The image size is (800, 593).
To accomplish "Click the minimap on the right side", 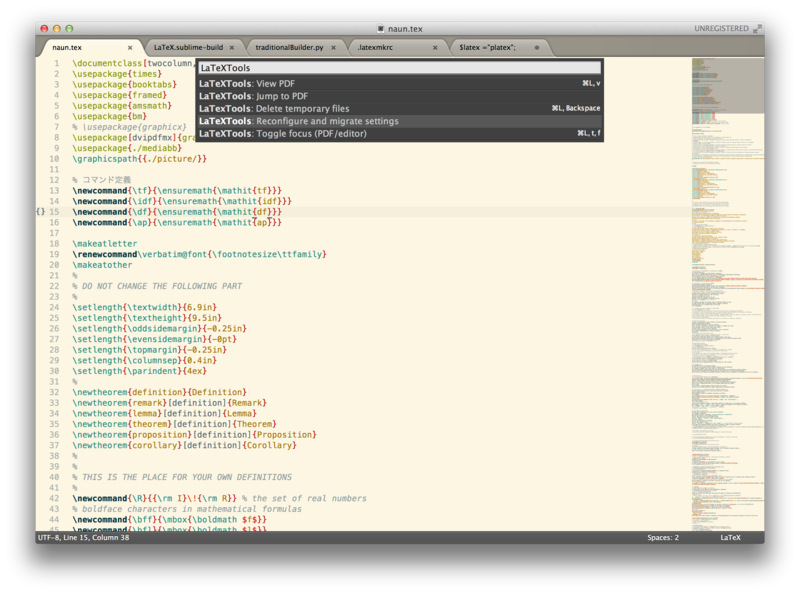I will (x=728, y=293).
